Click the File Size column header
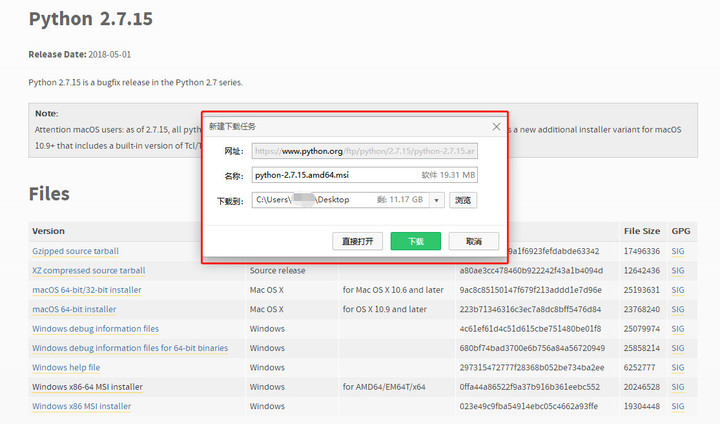 point(642,231)
